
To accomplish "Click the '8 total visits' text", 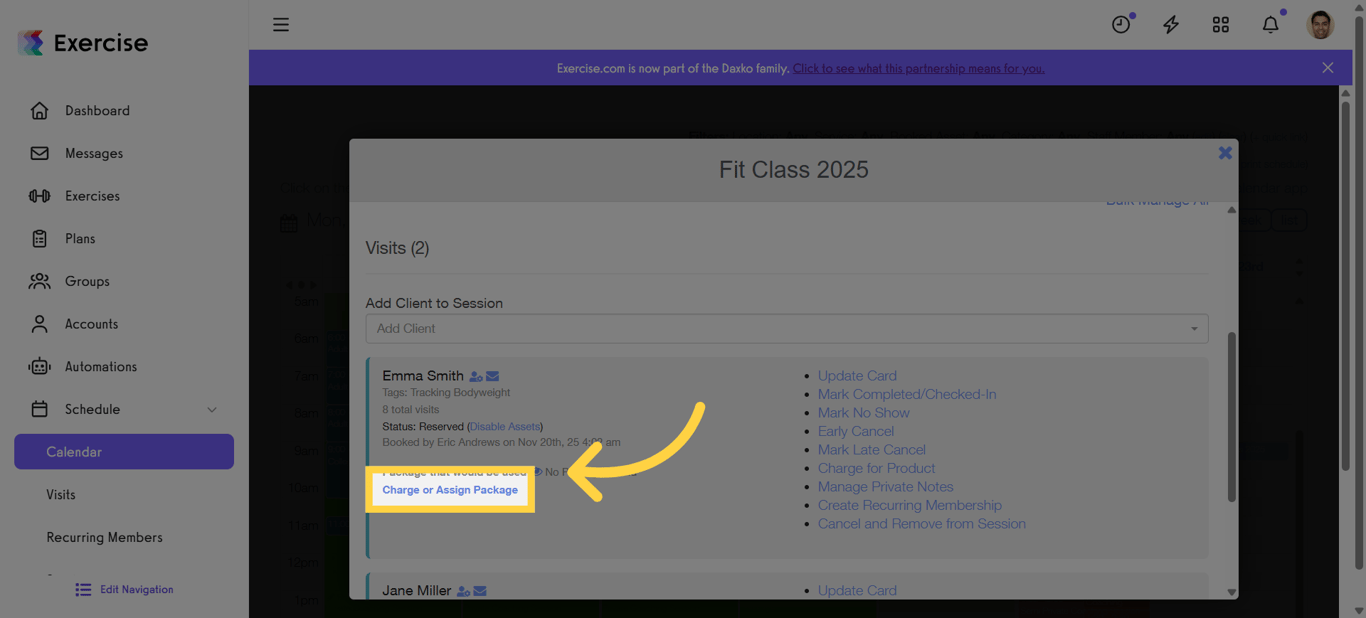I will [411, 410].
